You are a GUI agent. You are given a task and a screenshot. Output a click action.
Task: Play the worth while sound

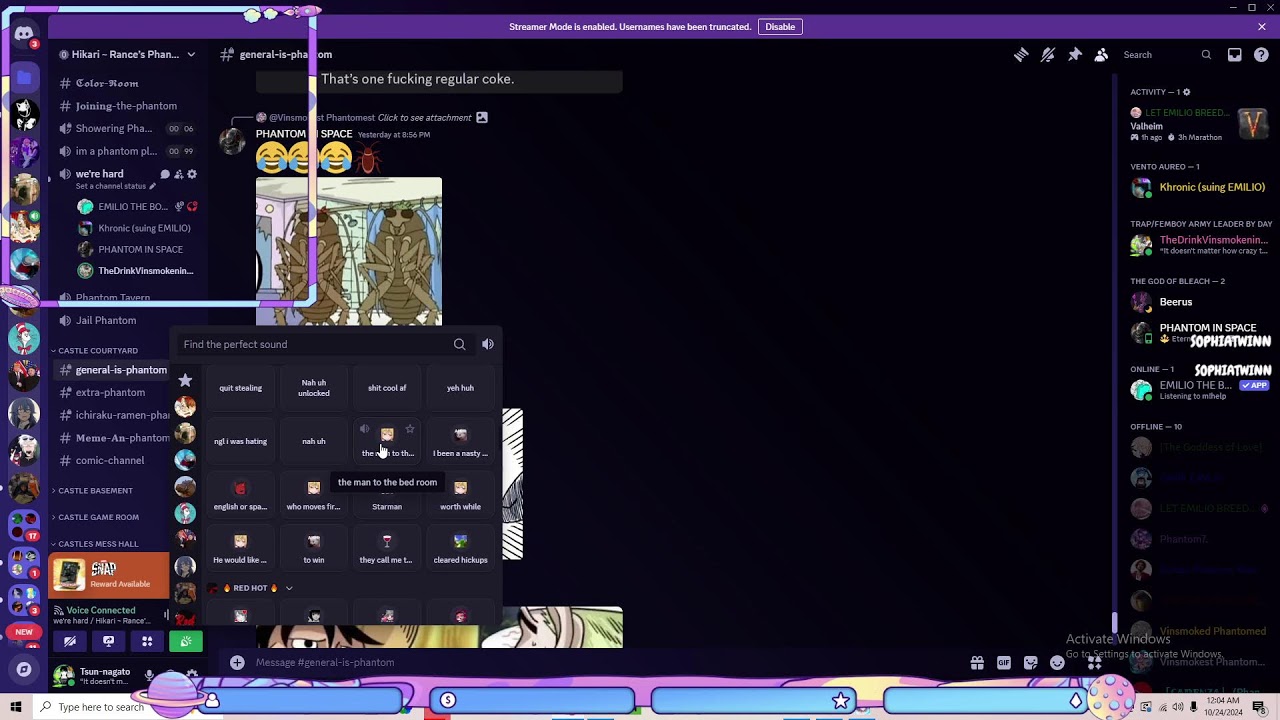click(460, 495)
